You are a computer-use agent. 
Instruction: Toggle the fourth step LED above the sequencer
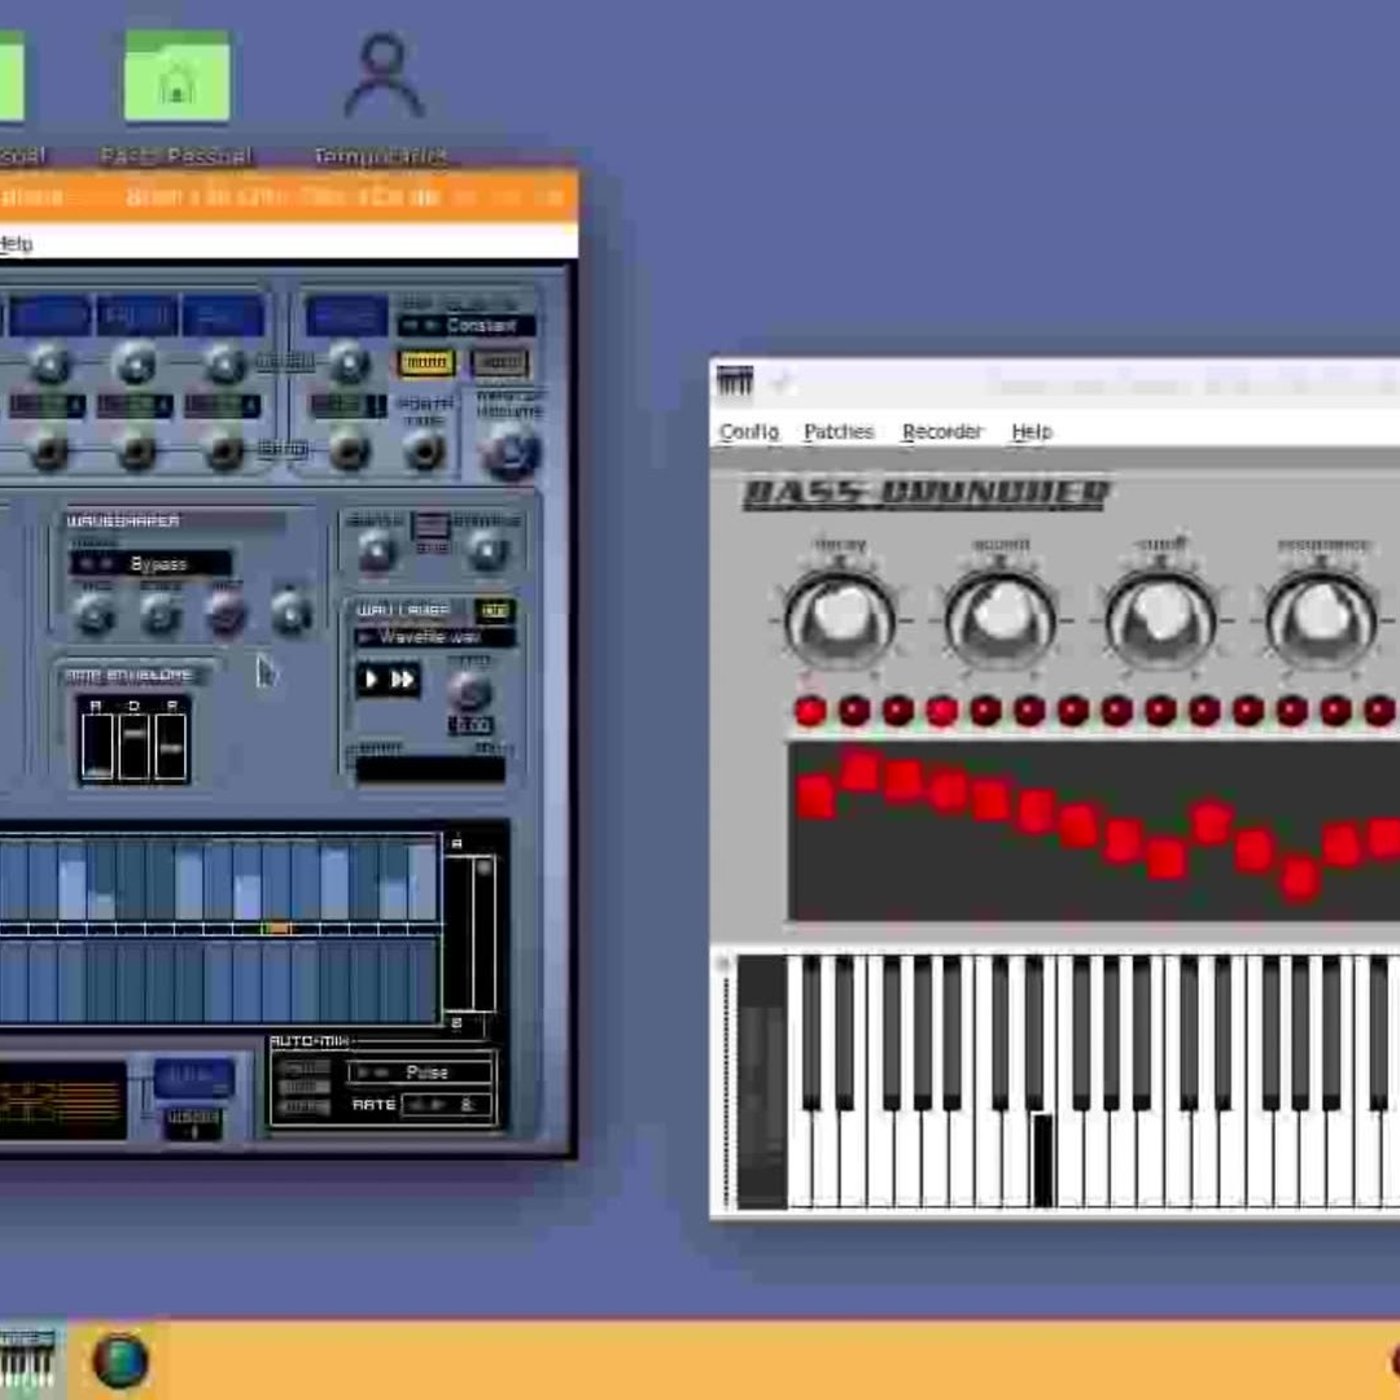942,711
